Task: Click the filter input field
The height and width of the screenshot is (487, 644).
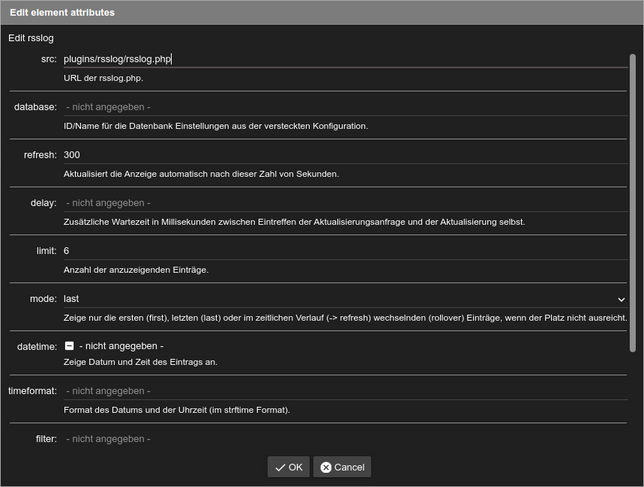Action: 345,439
